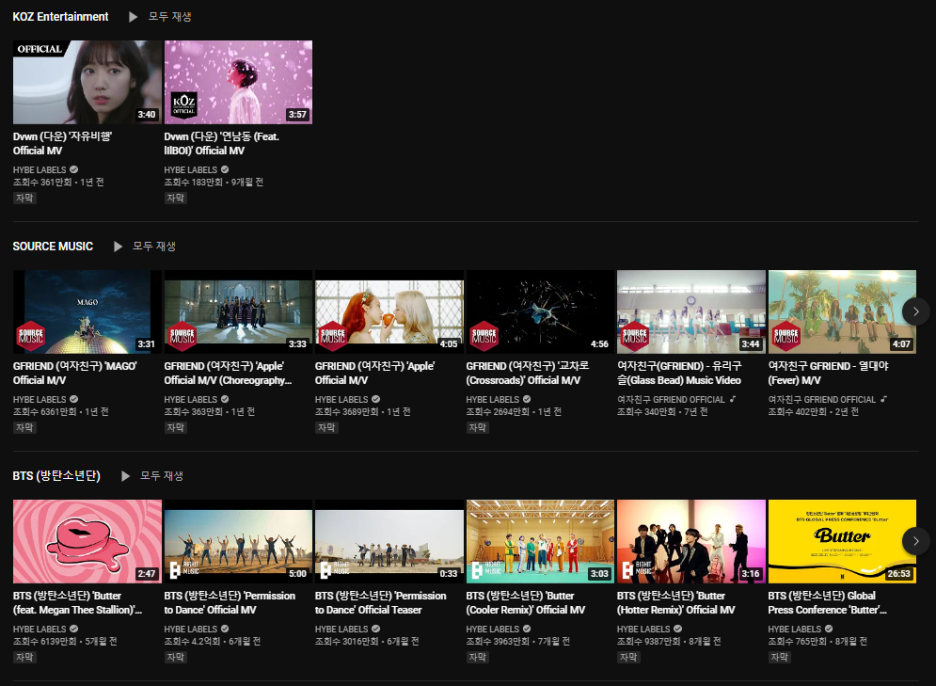Click 모두 재생 for KOZ Entertainment

[x=170, y=17]
